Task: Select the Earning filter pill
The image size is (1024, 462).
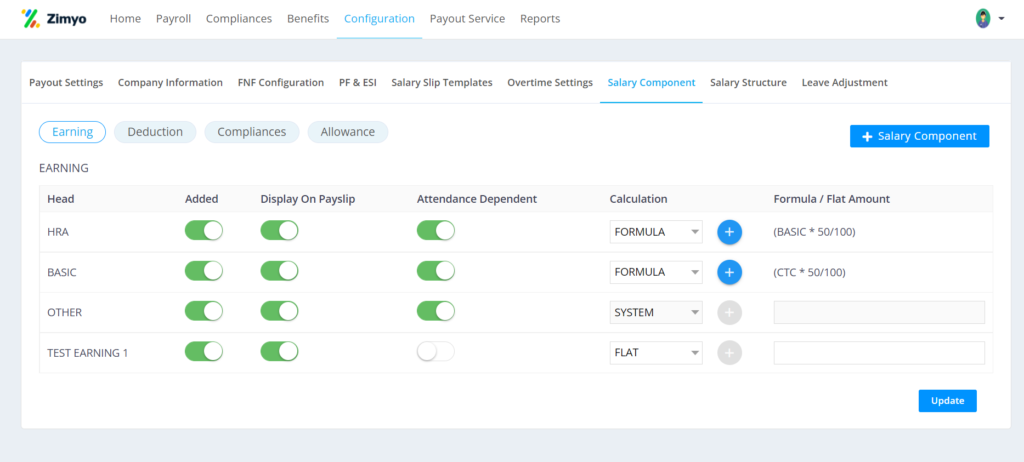Action: [72, 132]
